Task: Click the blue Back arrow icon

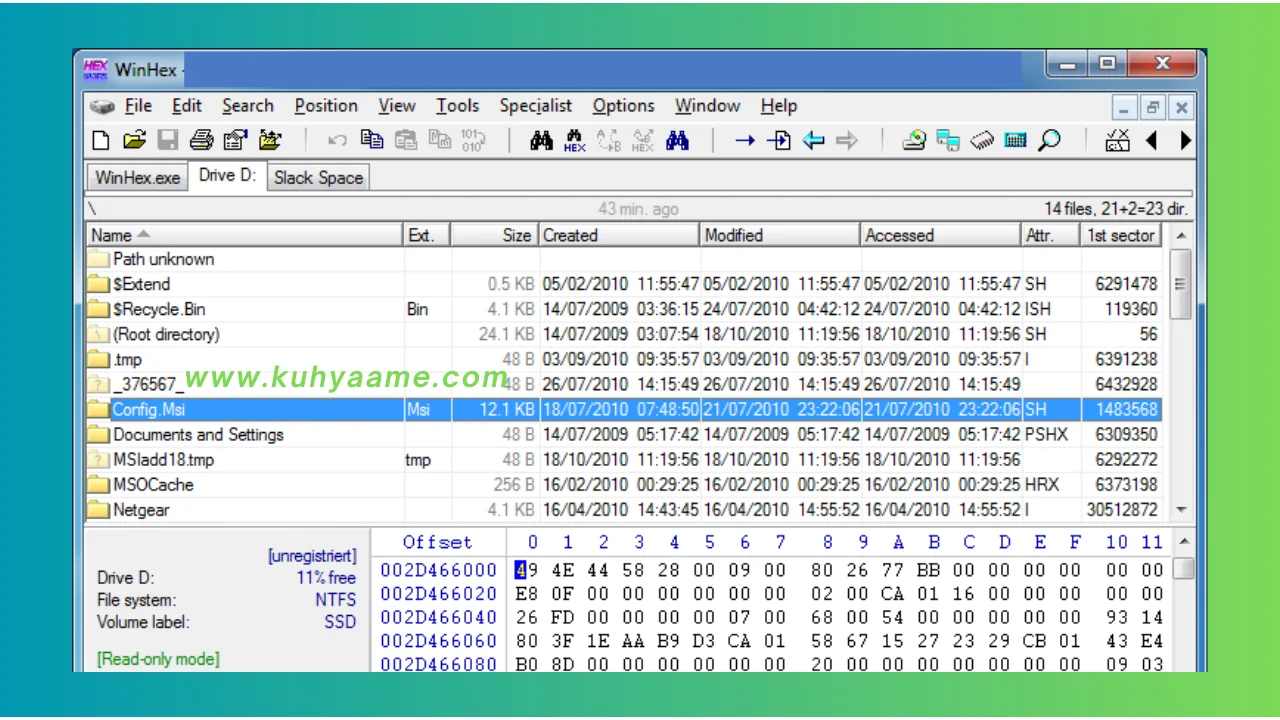Action: 813,141
